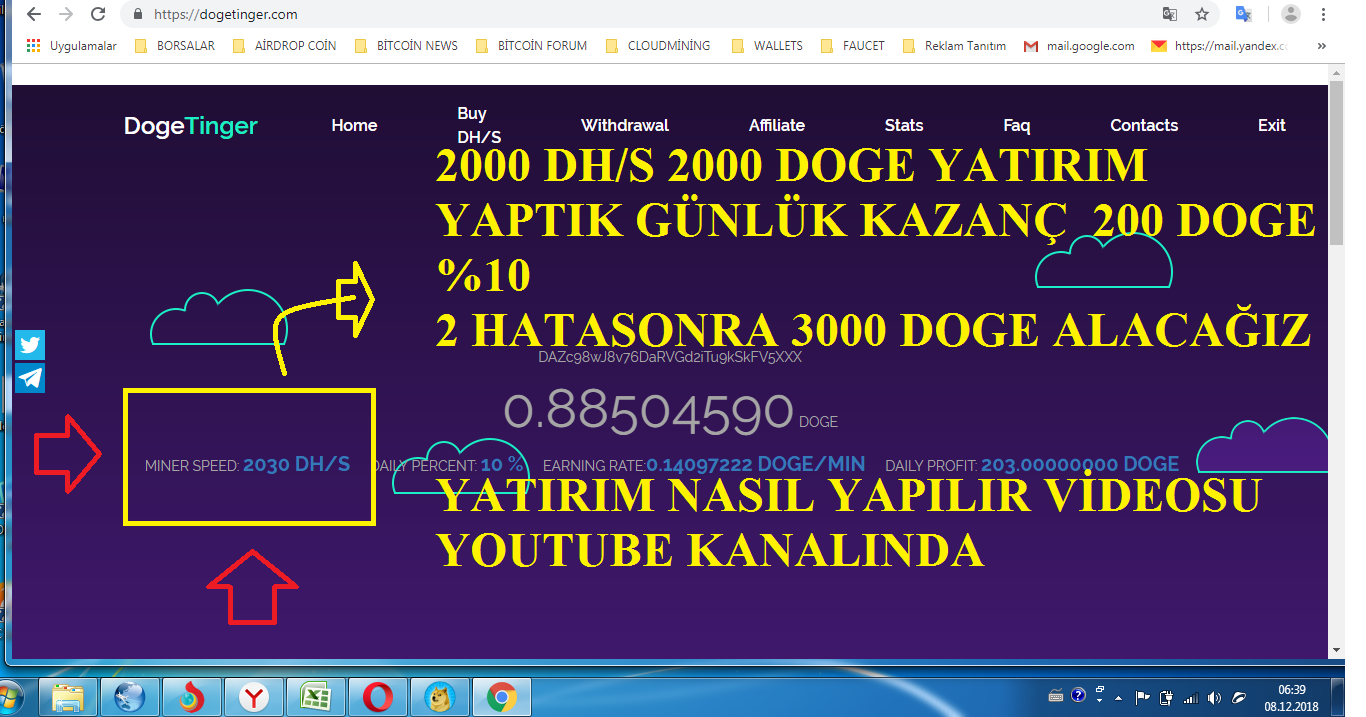Open the Stats menu item
Viewport: 1366px width, 717px height.
(x=904, y=125)
